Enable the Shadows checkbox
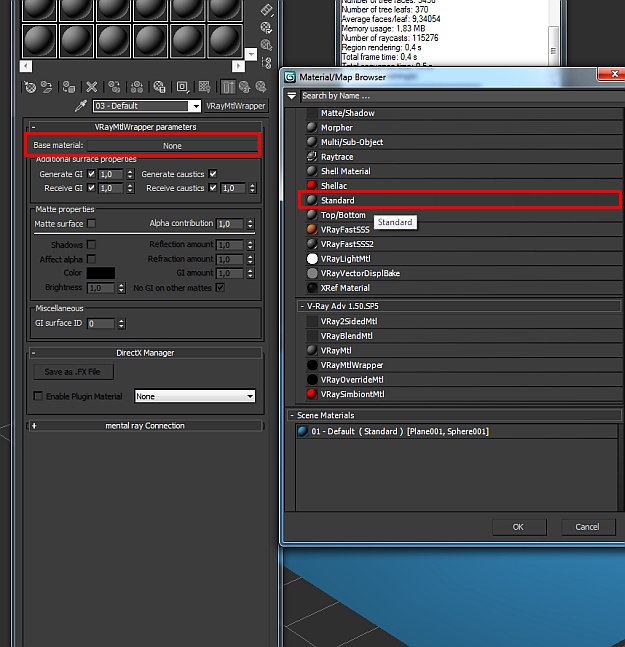Image resolution: width=625 pixels, height=647 pixels. click(92, 245)
